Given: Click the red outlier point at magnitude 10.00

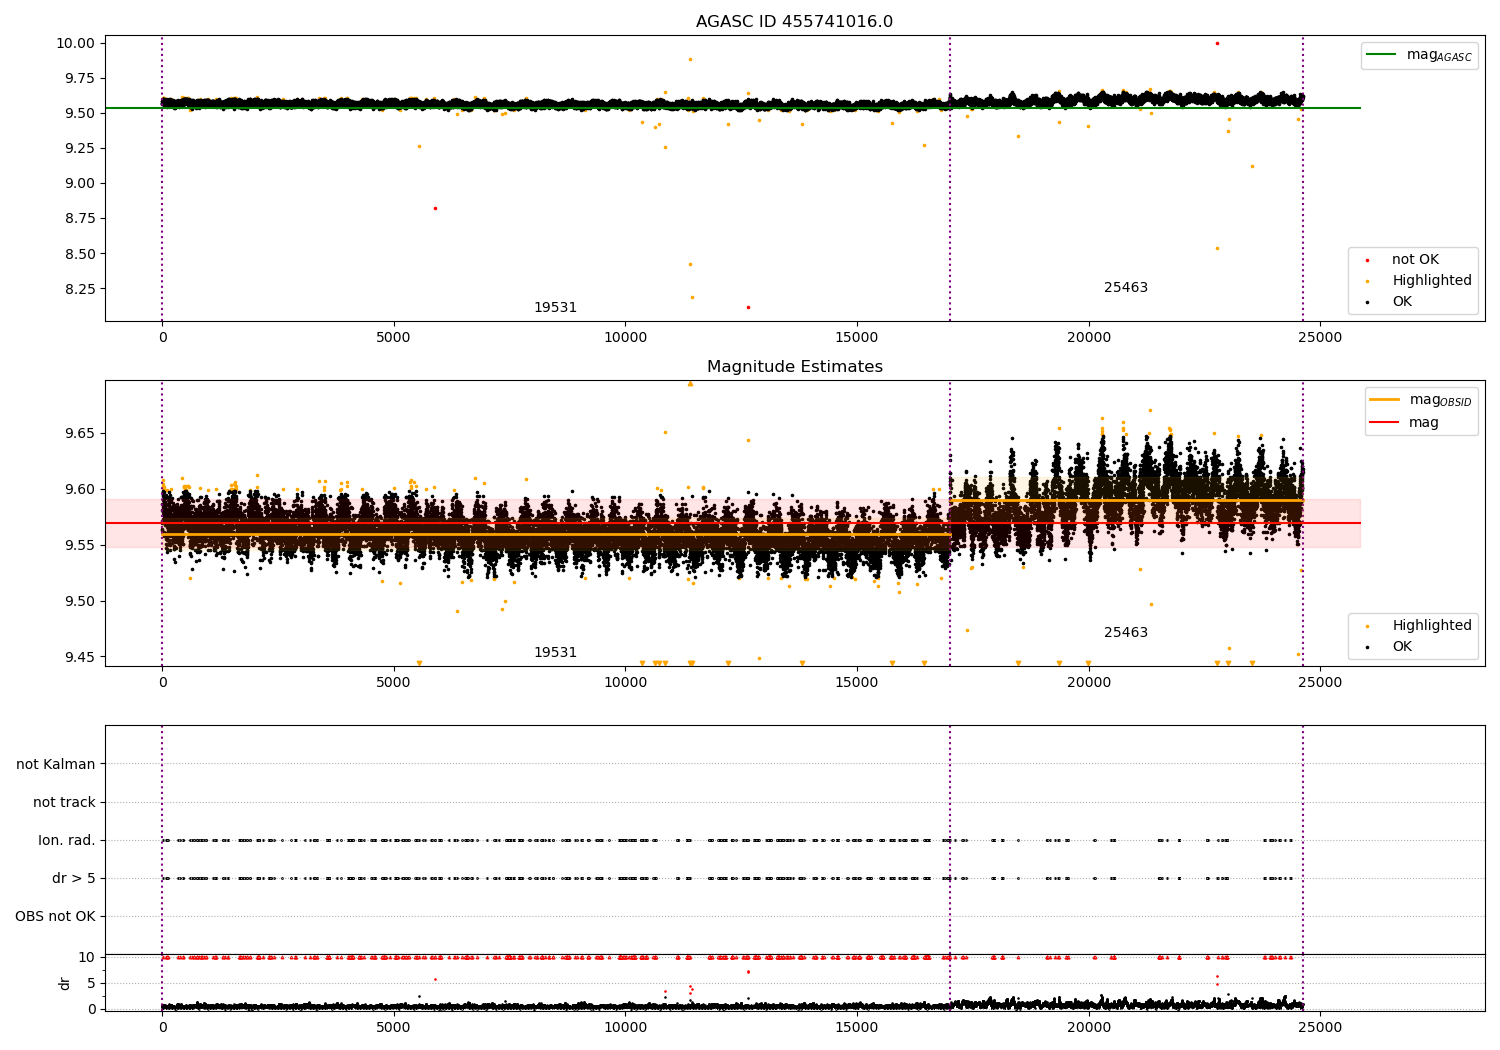Looking at the screenshot, I should click(1217, 43).
